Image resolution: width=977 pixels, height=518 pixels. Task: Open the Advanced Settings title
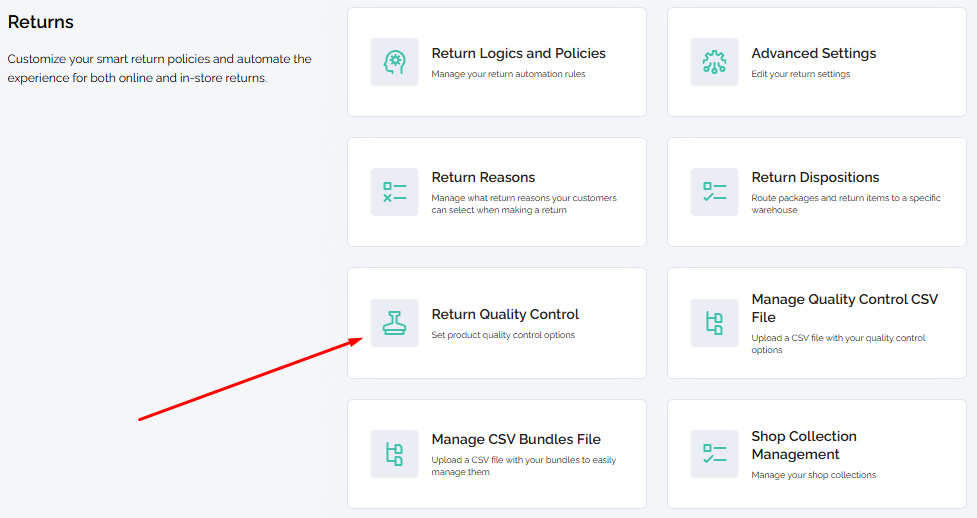point(814,54)
